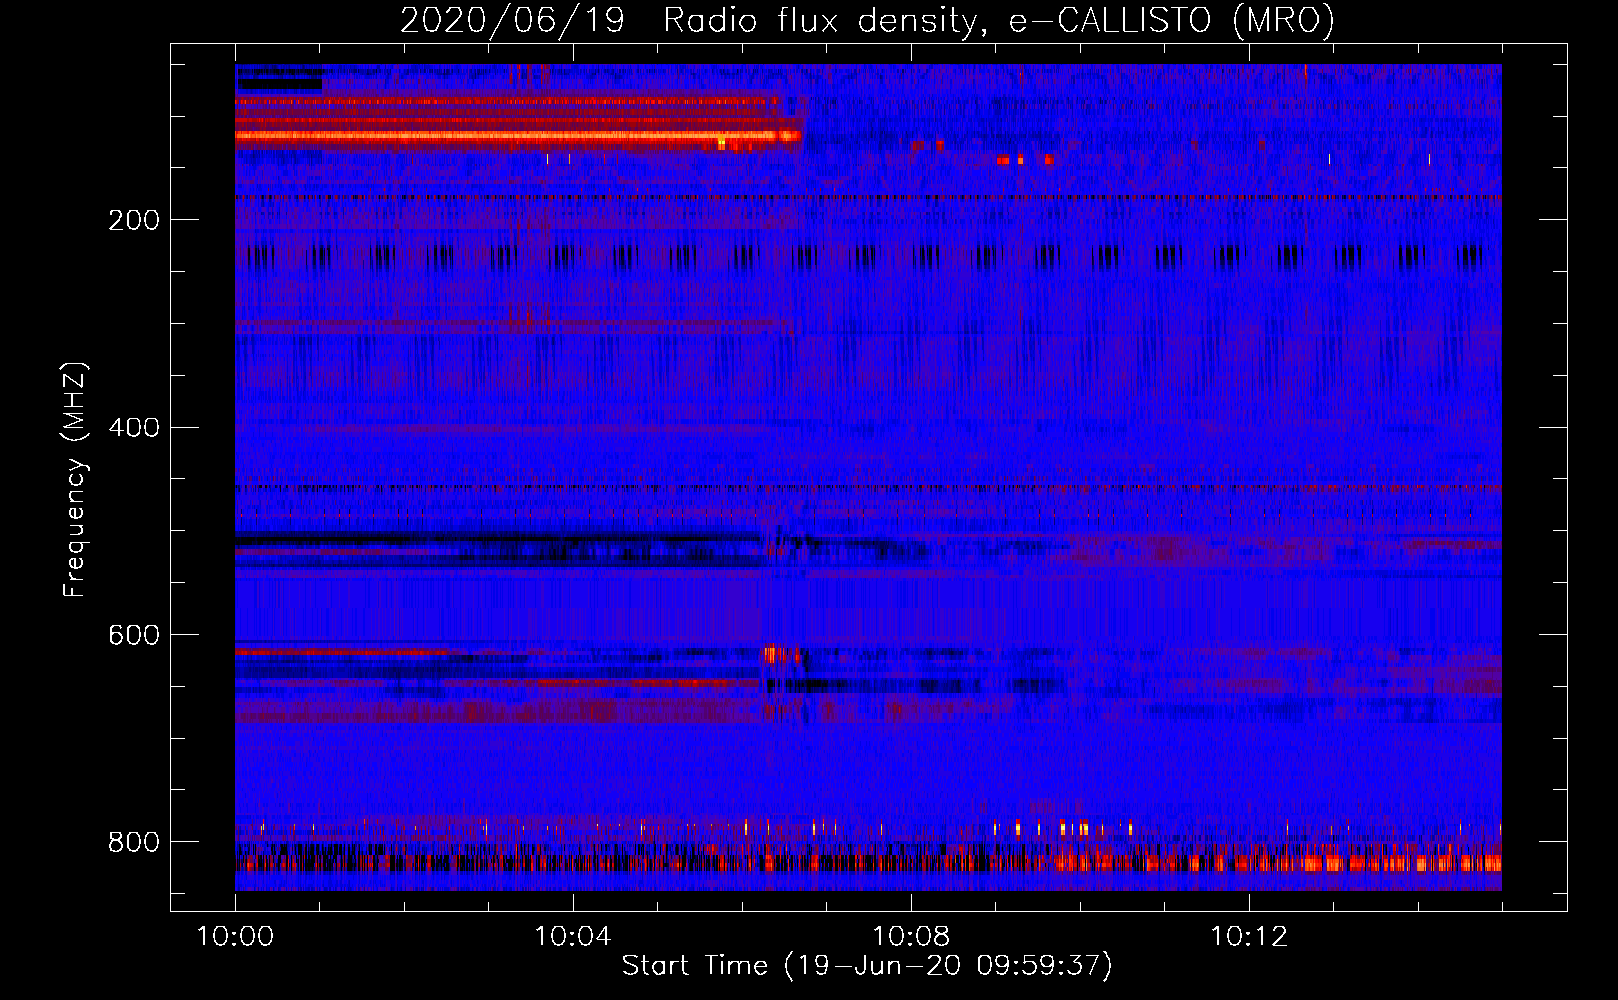Click the 10:00 time axis label
Image resolution: width=1618 pixels, height=1000 pixels.
pyautogui.click(x=235, y=937)
